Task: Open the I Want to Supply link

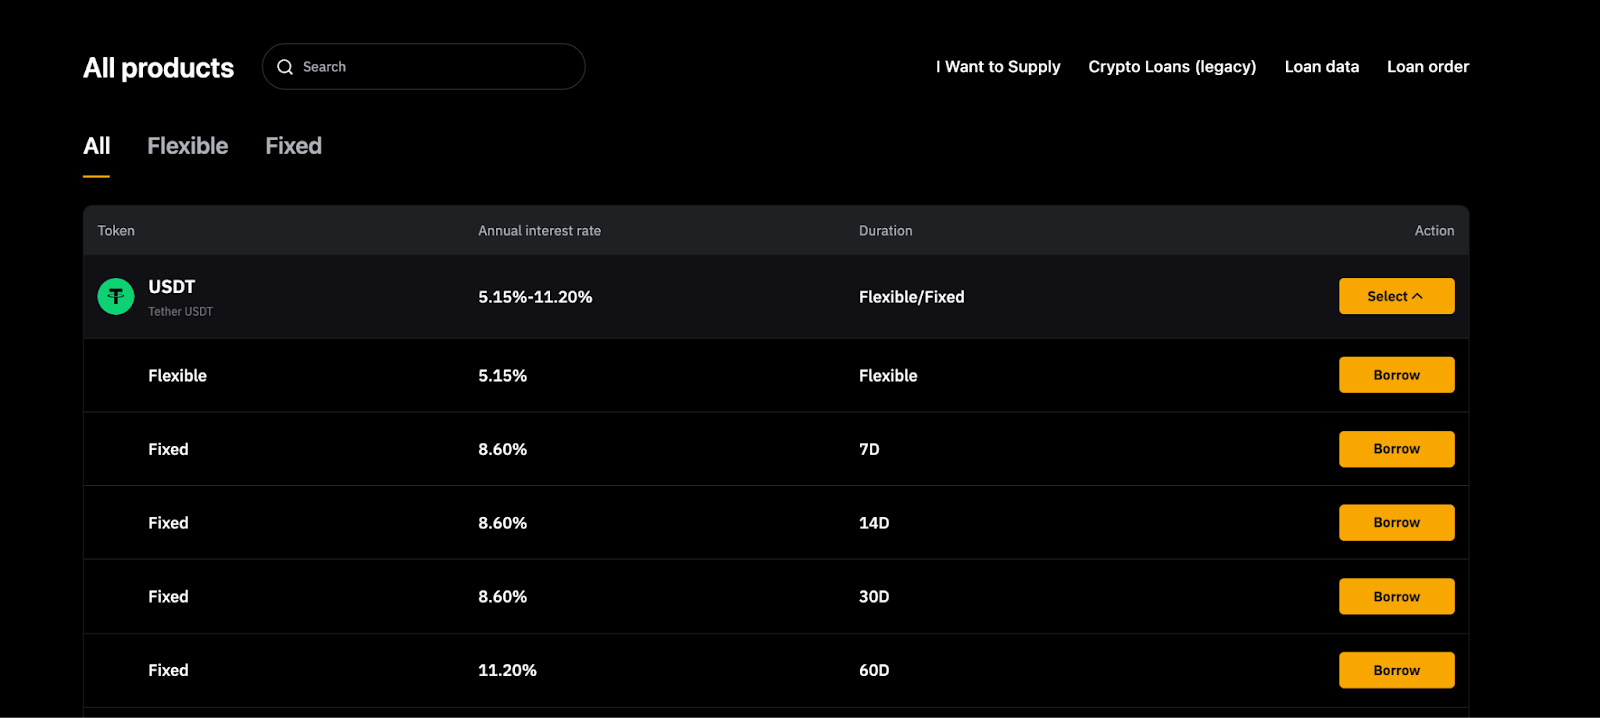Action: [x=998, y=67]
